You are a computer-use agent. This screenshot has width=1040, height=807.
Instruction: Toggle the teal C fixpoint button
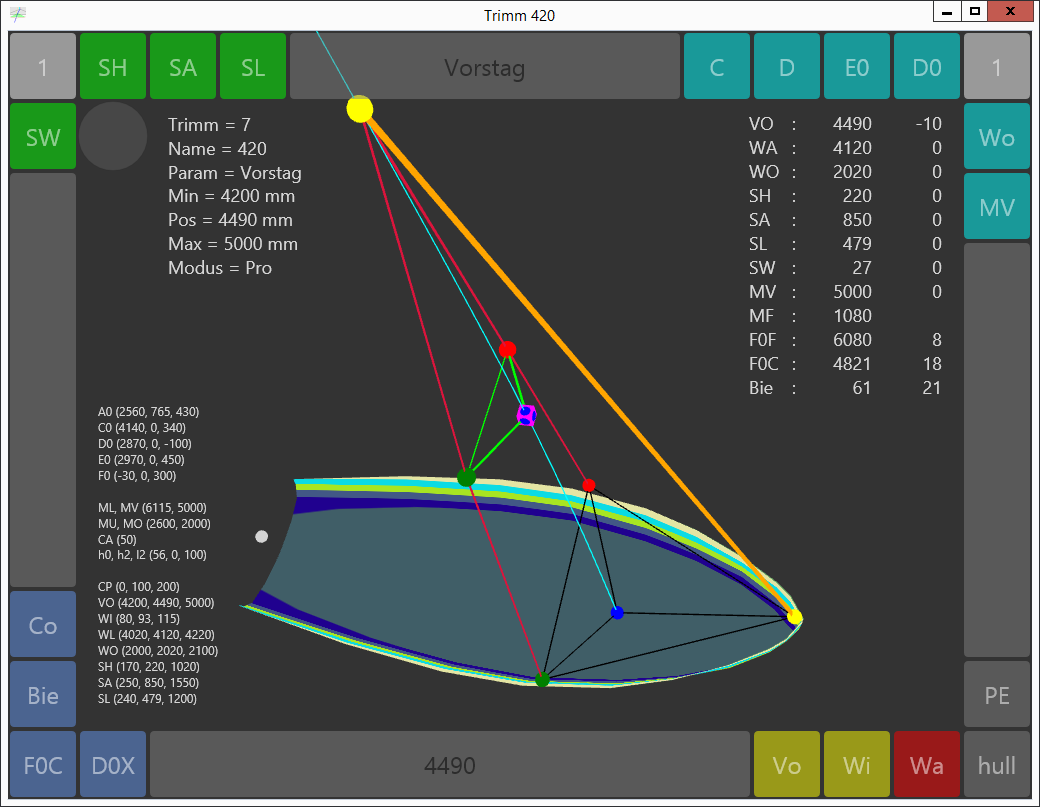pyautogui.click(x=716, y=67)
